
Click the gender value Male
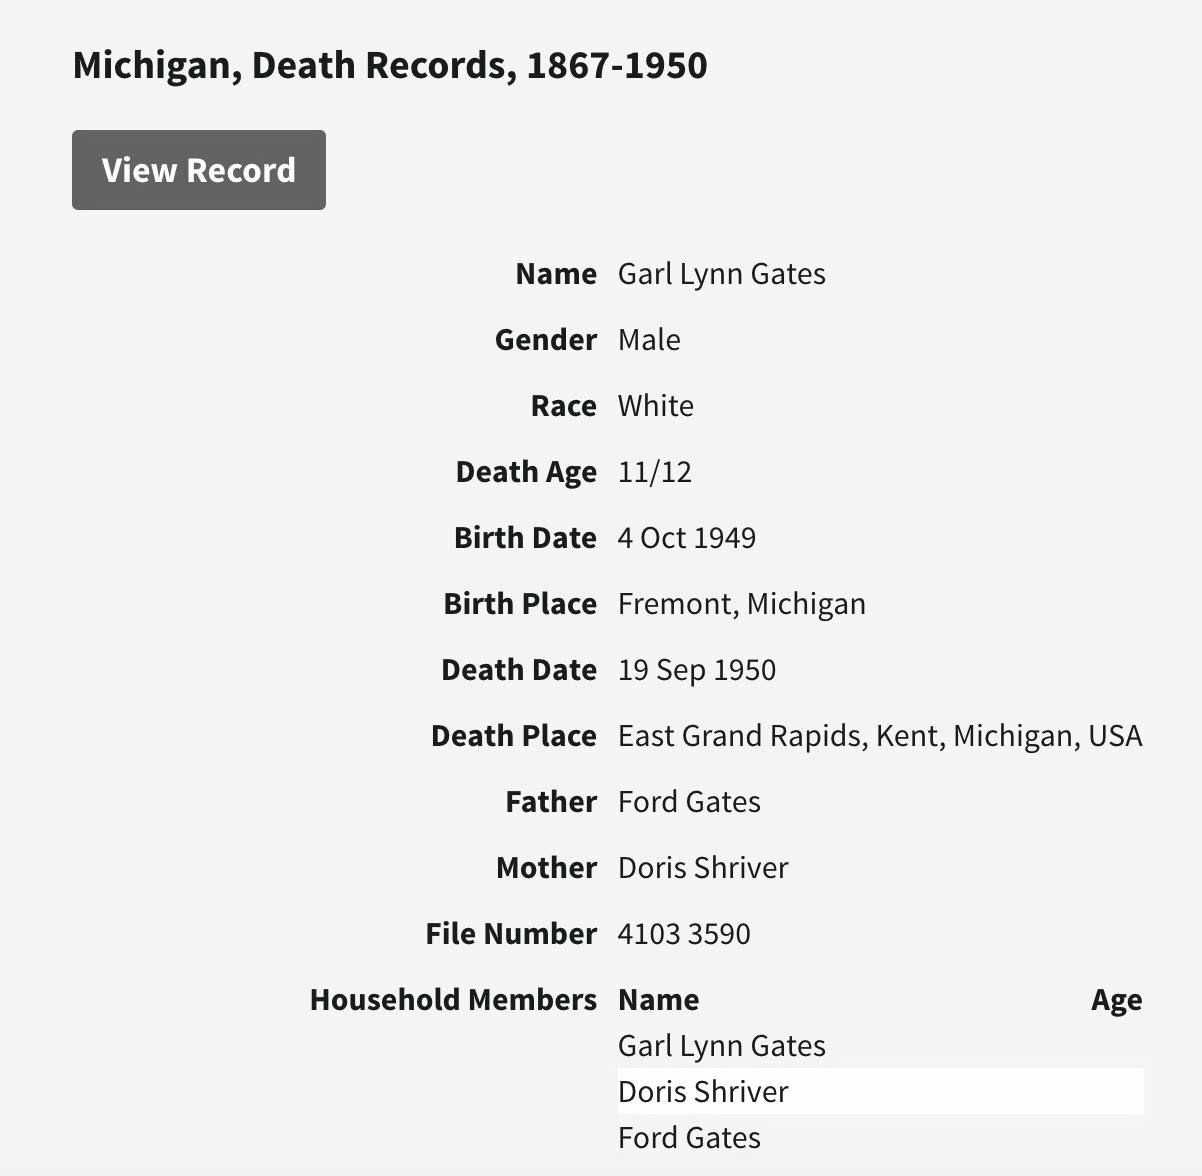point(649,340)
